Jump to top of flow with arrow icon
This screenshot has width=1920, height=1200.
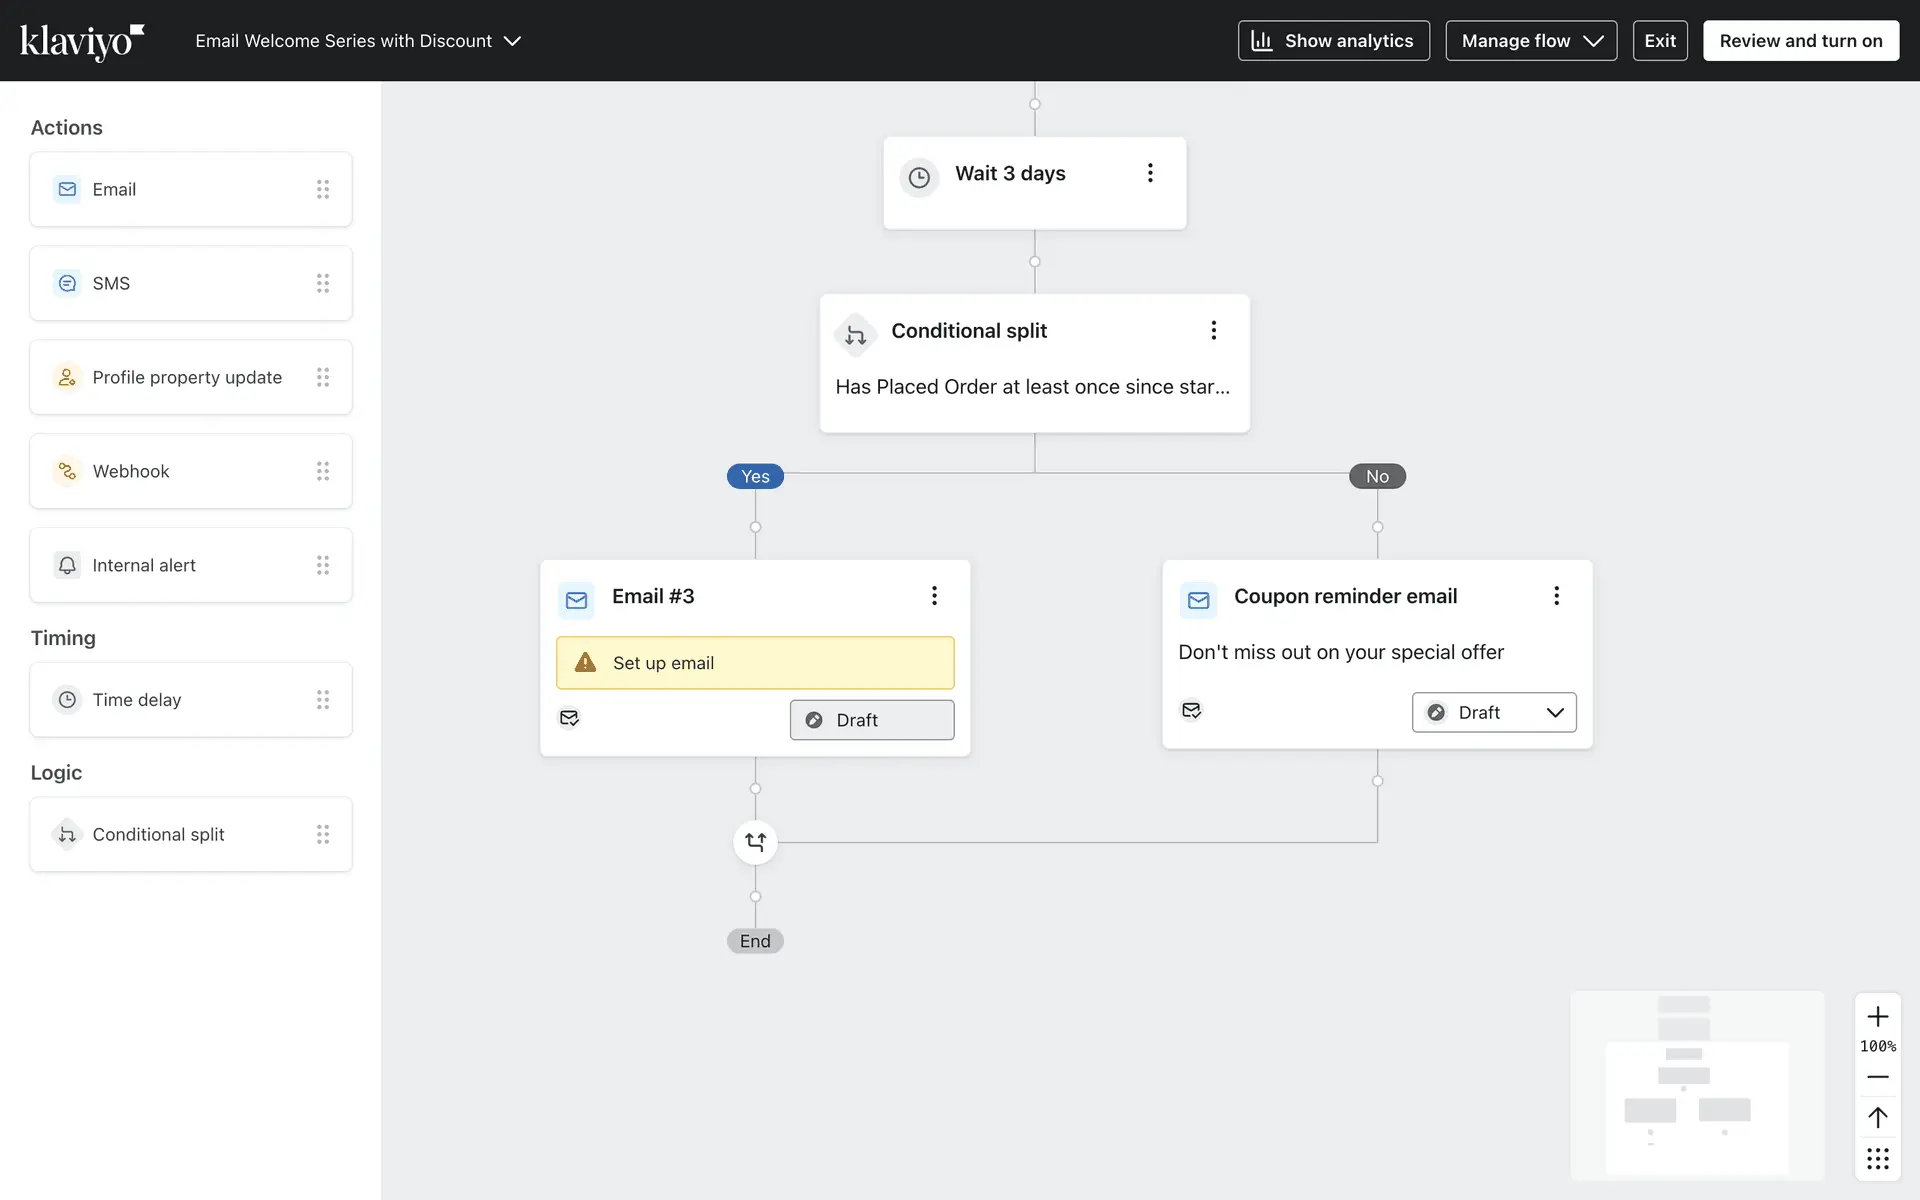[1877, 1117]
